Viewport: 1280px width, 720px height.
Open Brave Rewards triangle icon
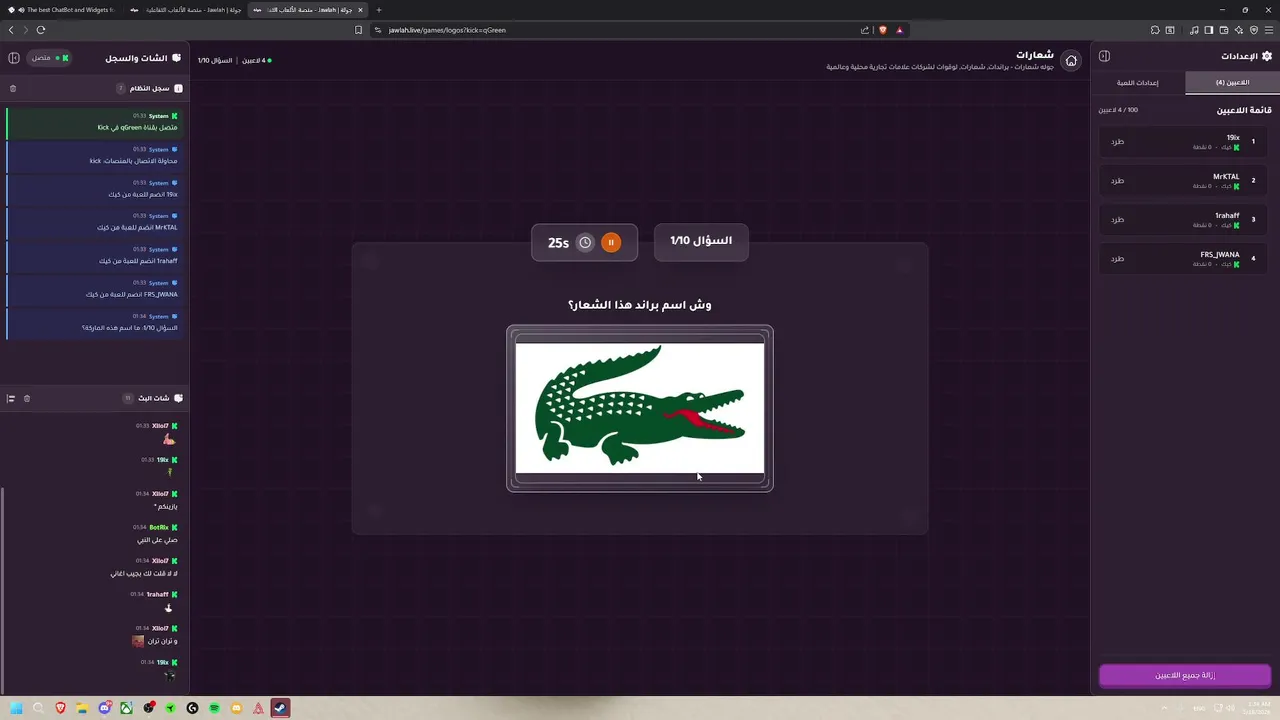[x=899, y=30]
